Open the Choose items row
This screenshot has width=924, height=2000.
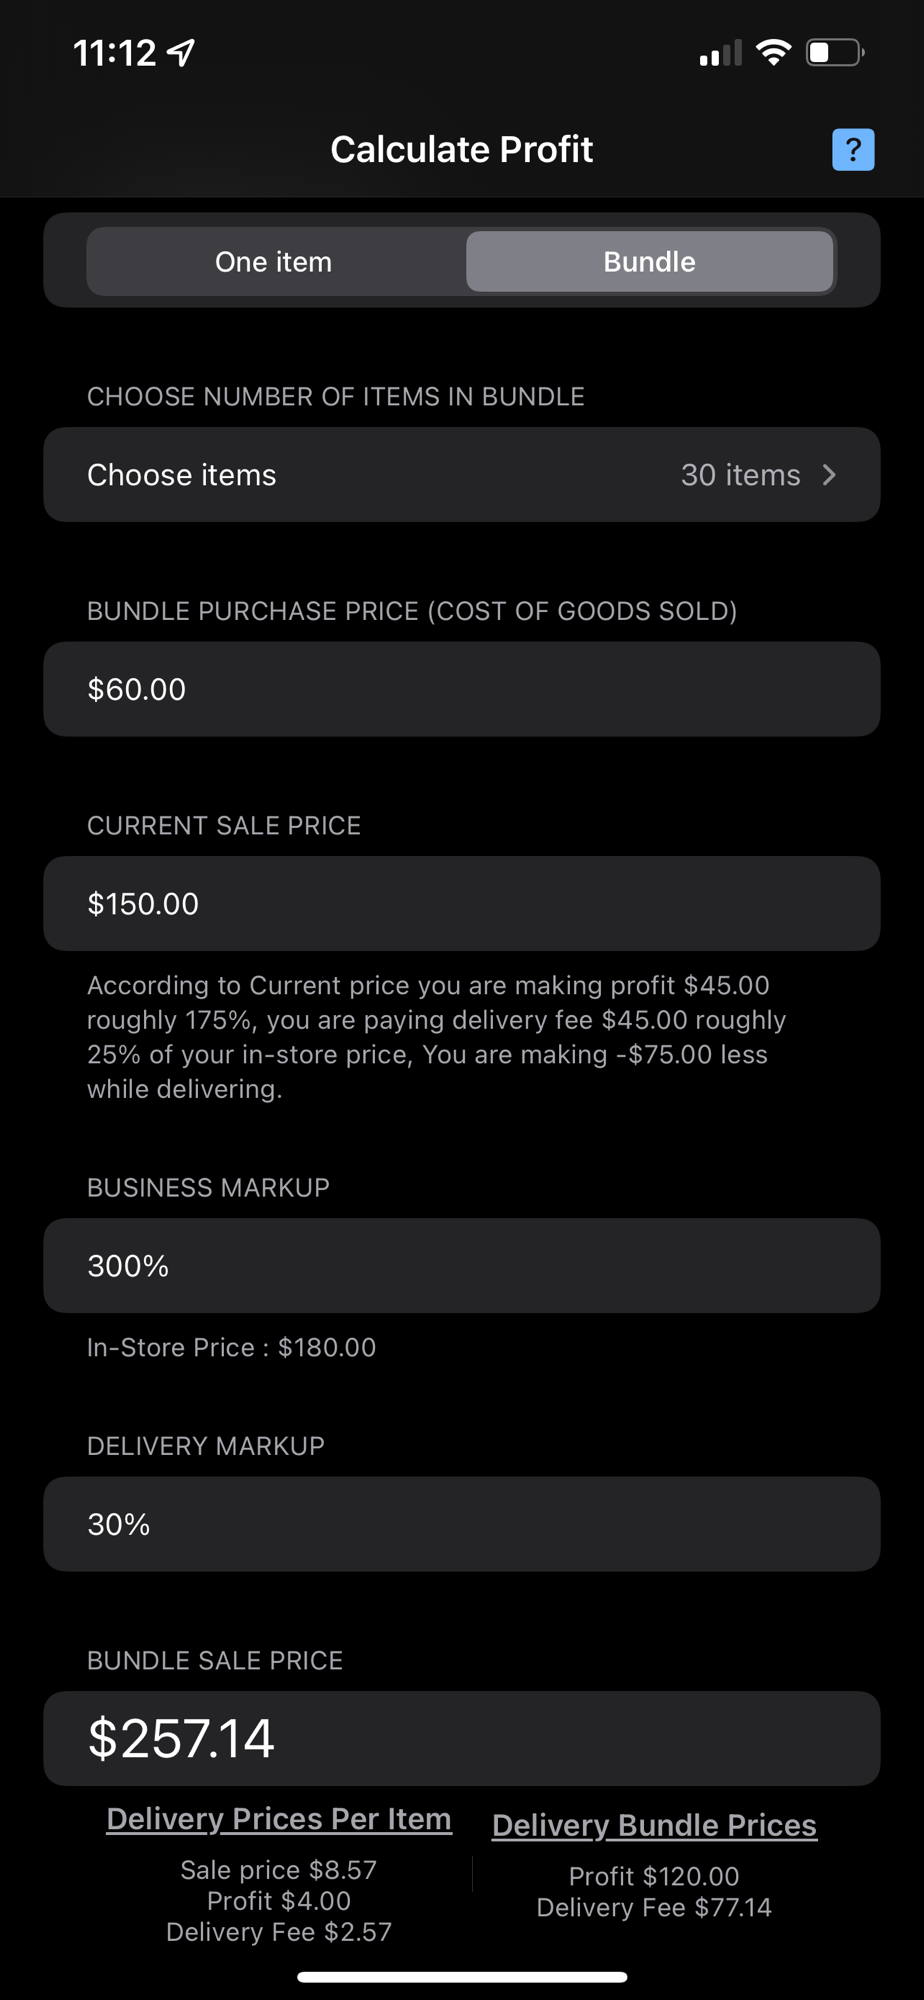[x=462, y=475]
